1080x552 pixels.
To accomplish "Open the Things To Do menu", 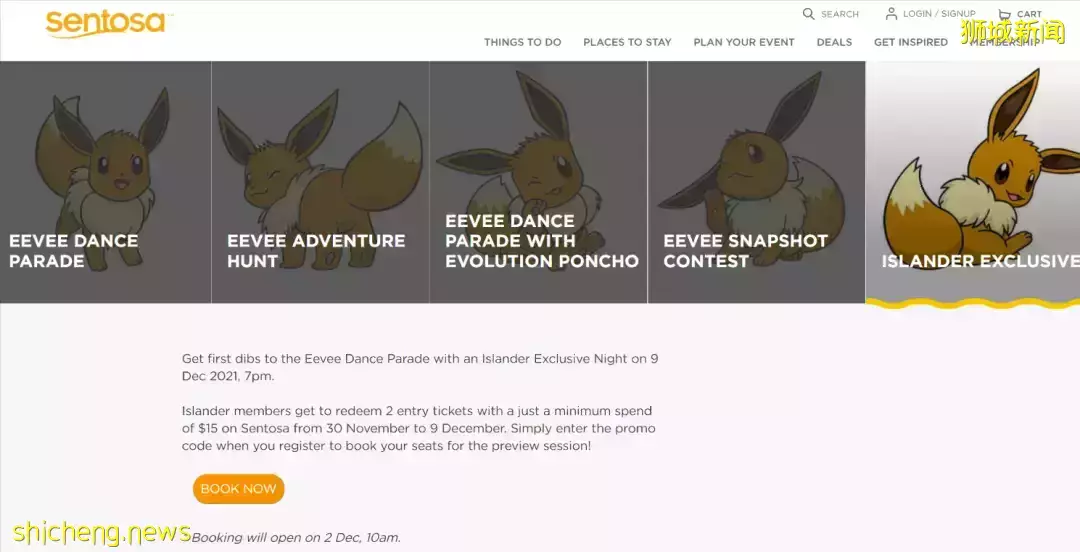I will 522,42.
